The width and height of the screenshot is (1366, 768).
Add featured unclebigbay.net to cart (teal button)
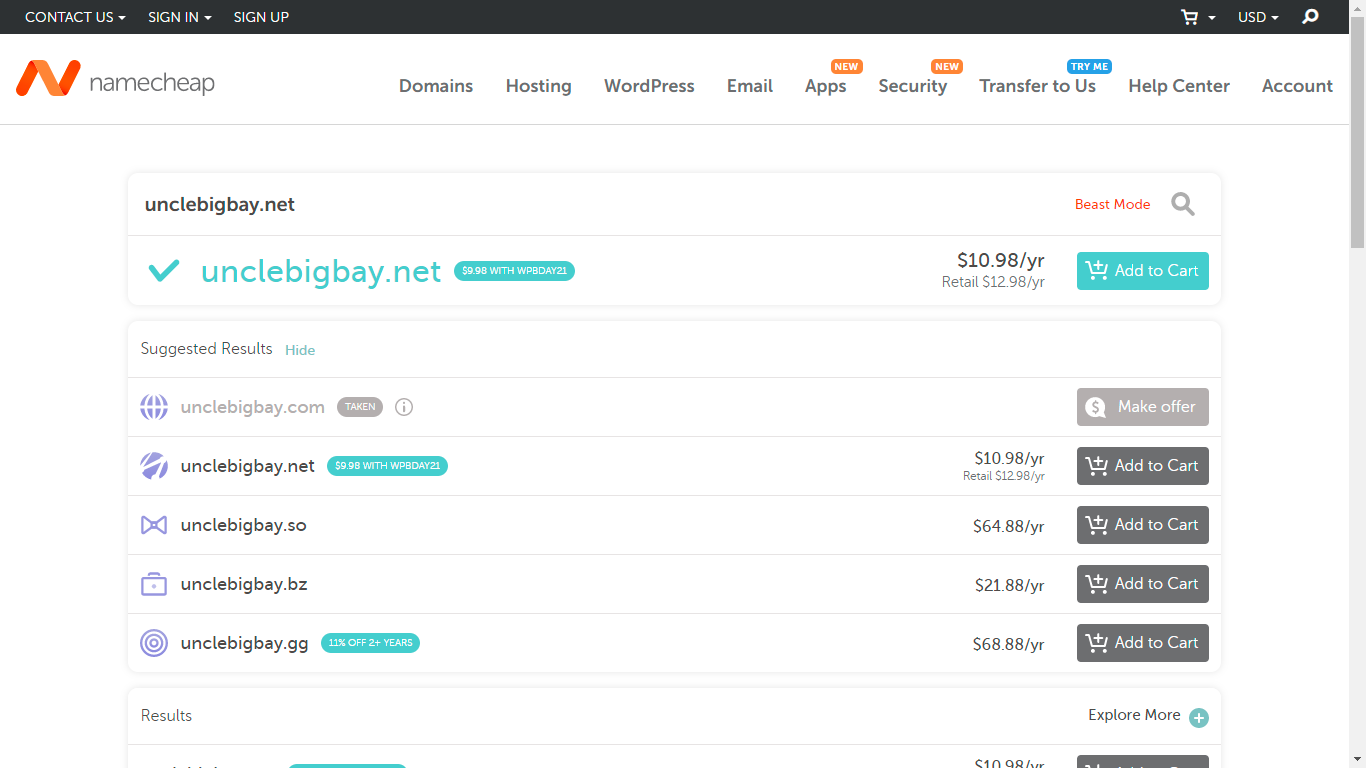(1143, 271)
